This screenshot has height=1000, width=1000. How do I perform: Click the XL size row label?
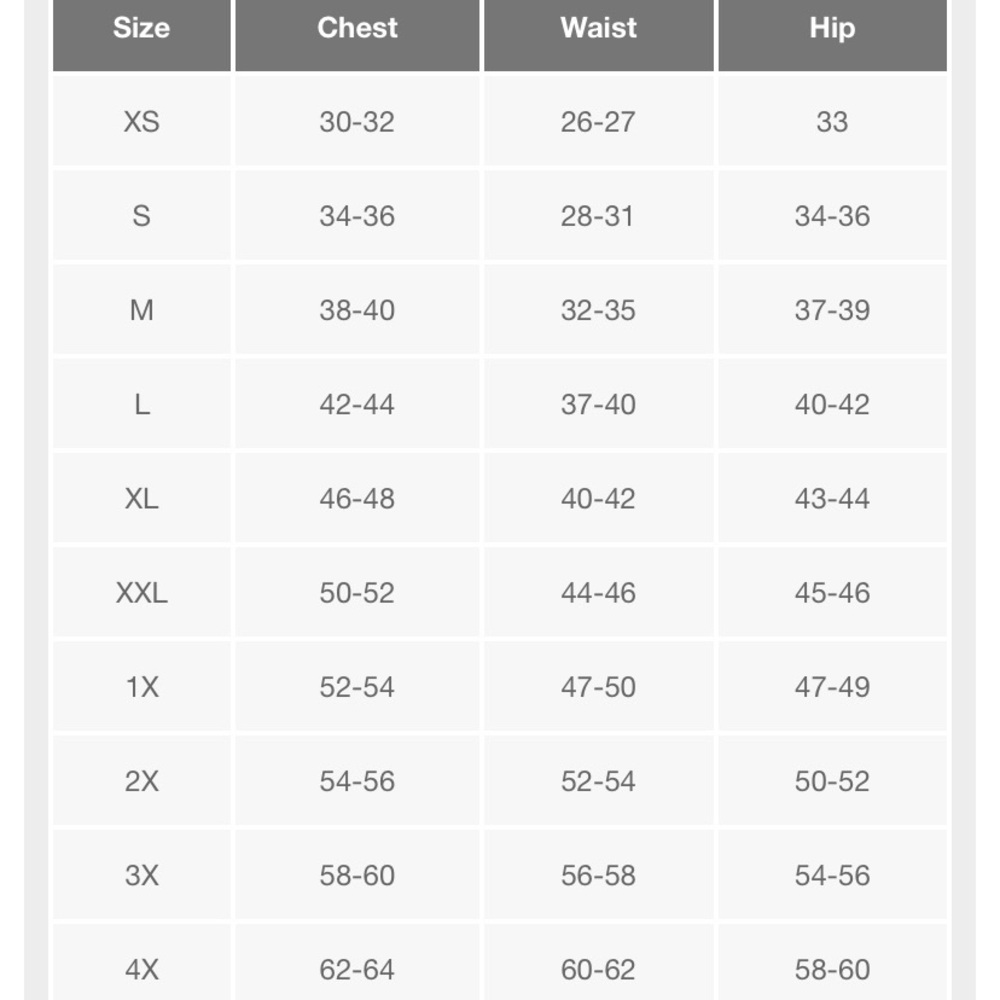coord(142,498)
